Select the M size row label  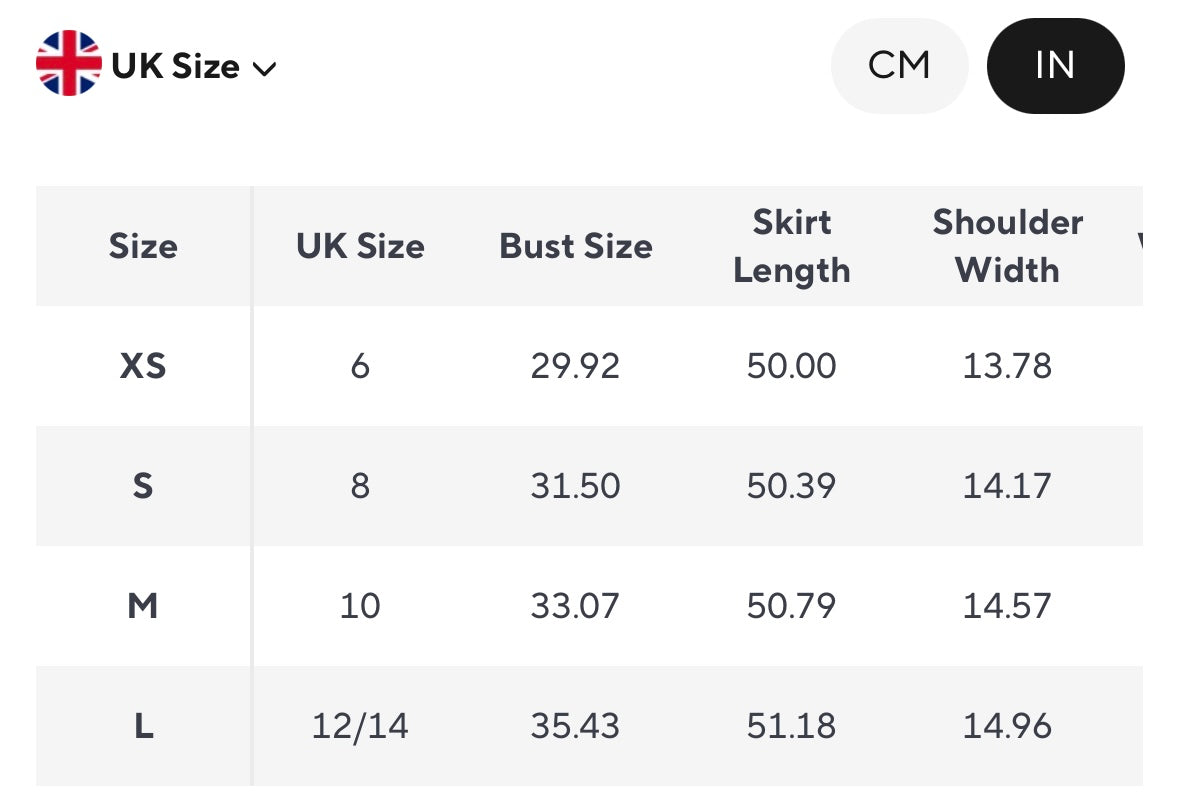point(143,606)
